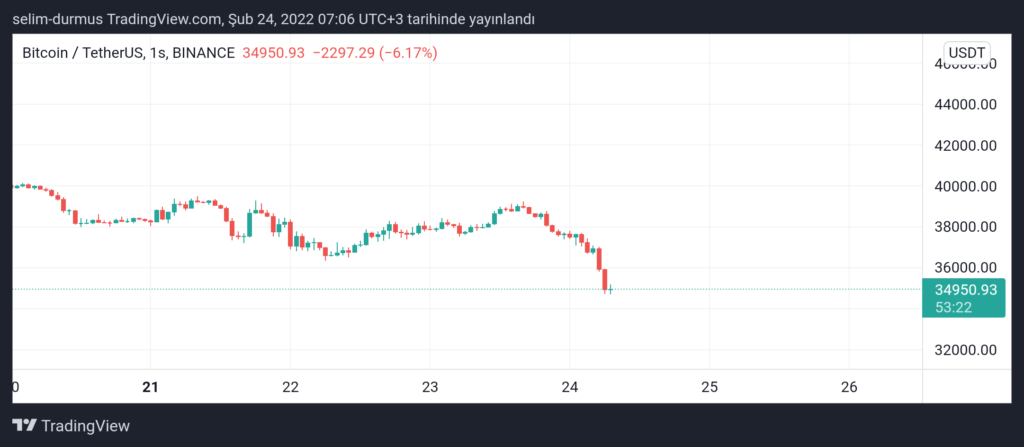Click the 24 date marker on time axis
The height and width of the screenshot is (447, 1024).
569,387
